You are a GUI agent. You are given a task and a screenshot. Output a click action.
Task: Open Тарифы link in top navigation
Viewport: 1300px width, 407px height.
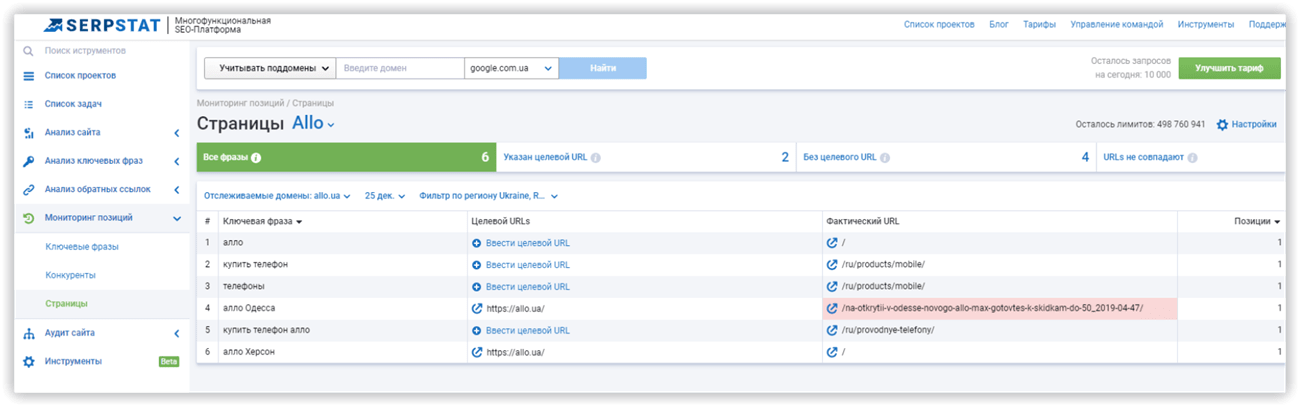[x=1039, y=24]
